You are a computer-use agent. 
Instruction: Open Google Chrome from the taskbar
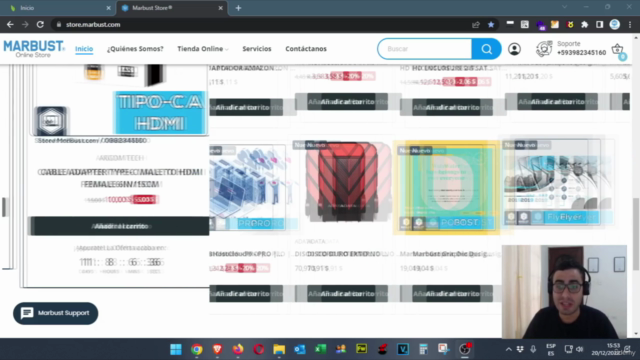[197, 349]
